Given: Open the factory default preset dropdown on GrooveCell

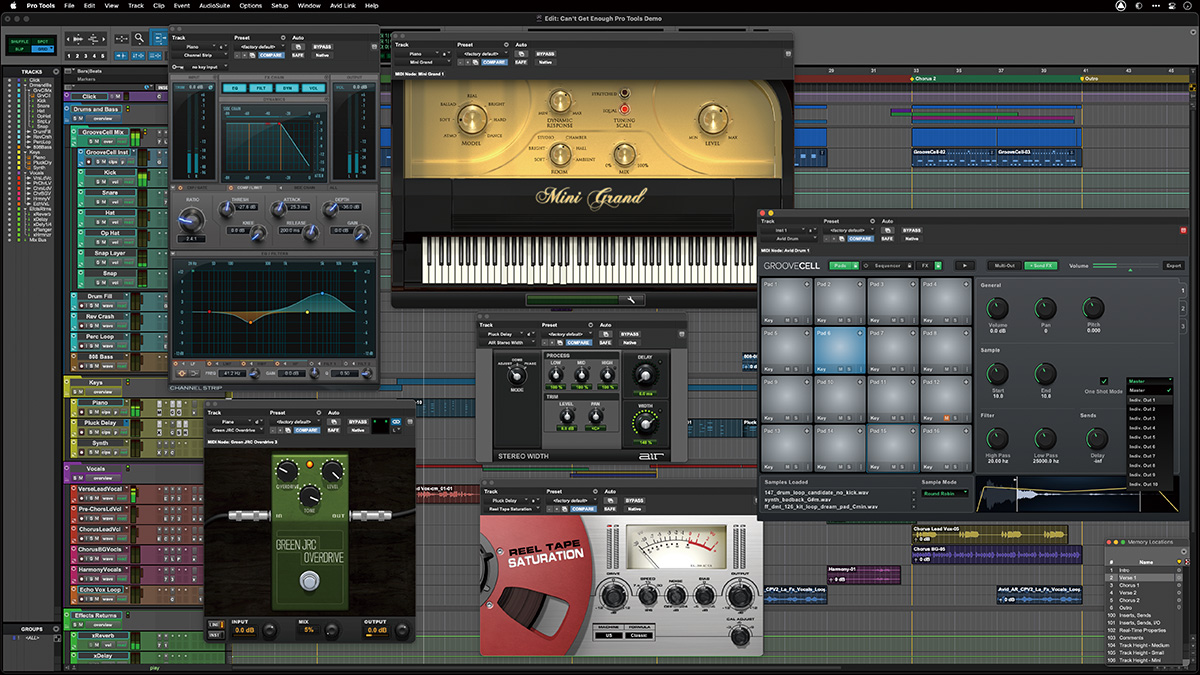Looking at the screenshot, I should click(x=848, y=231).
